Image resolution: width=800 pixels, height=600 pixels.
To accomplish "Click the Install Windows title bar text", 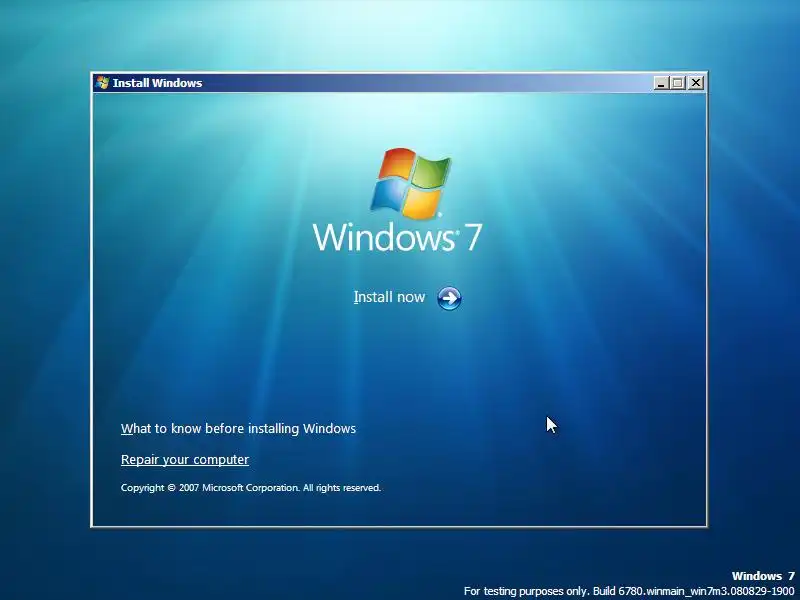I will 158,83.
